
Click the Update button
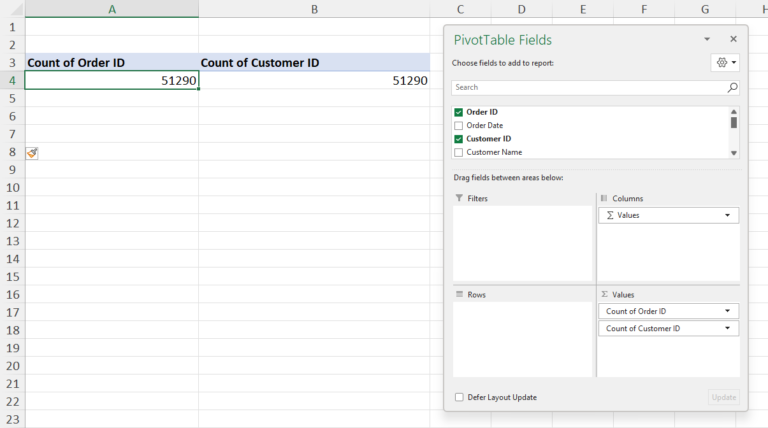point(723,397)
